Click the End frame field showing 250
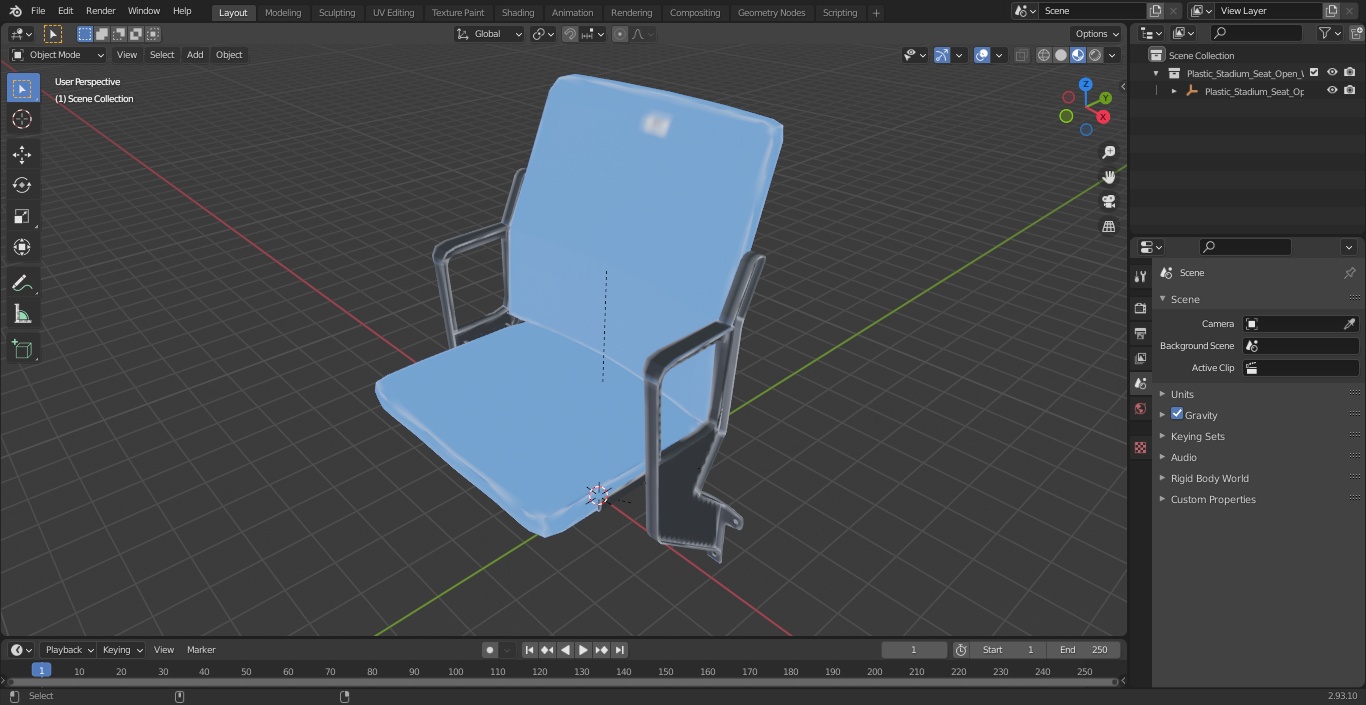This screenshot has height=705, width=1366. [1084, 650]
